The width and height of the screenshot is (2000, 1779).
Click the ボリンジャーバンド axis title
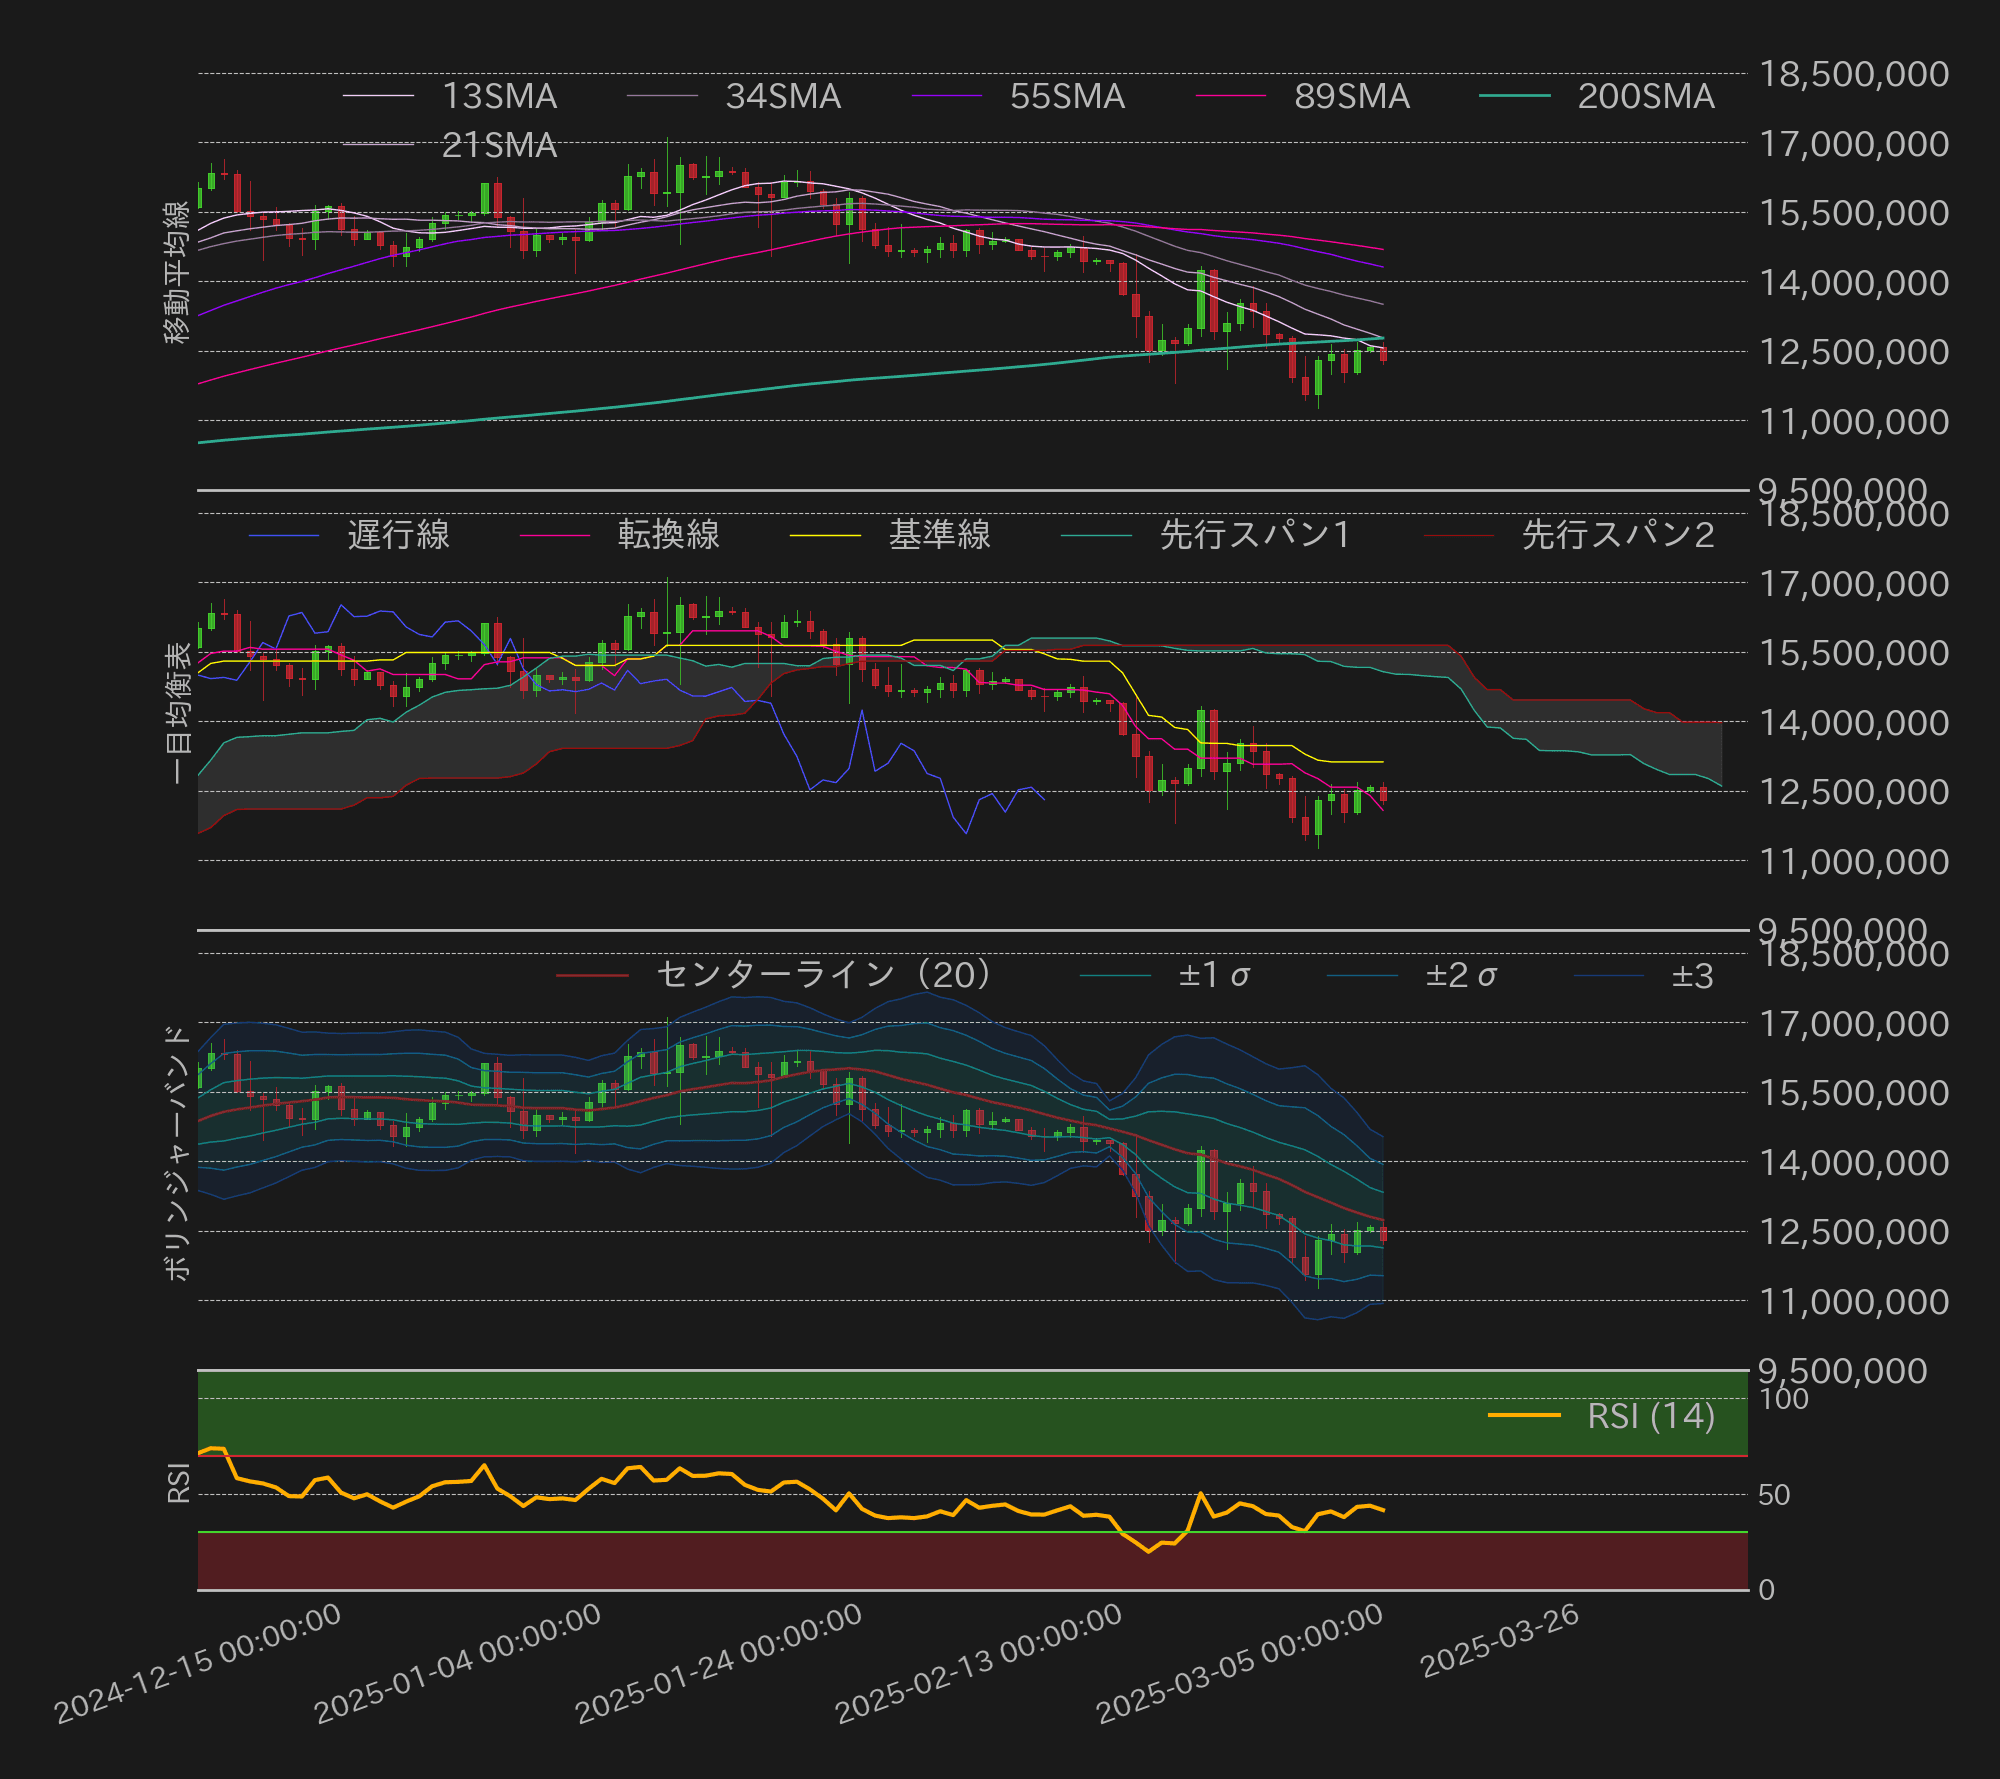coord(177,1152)
